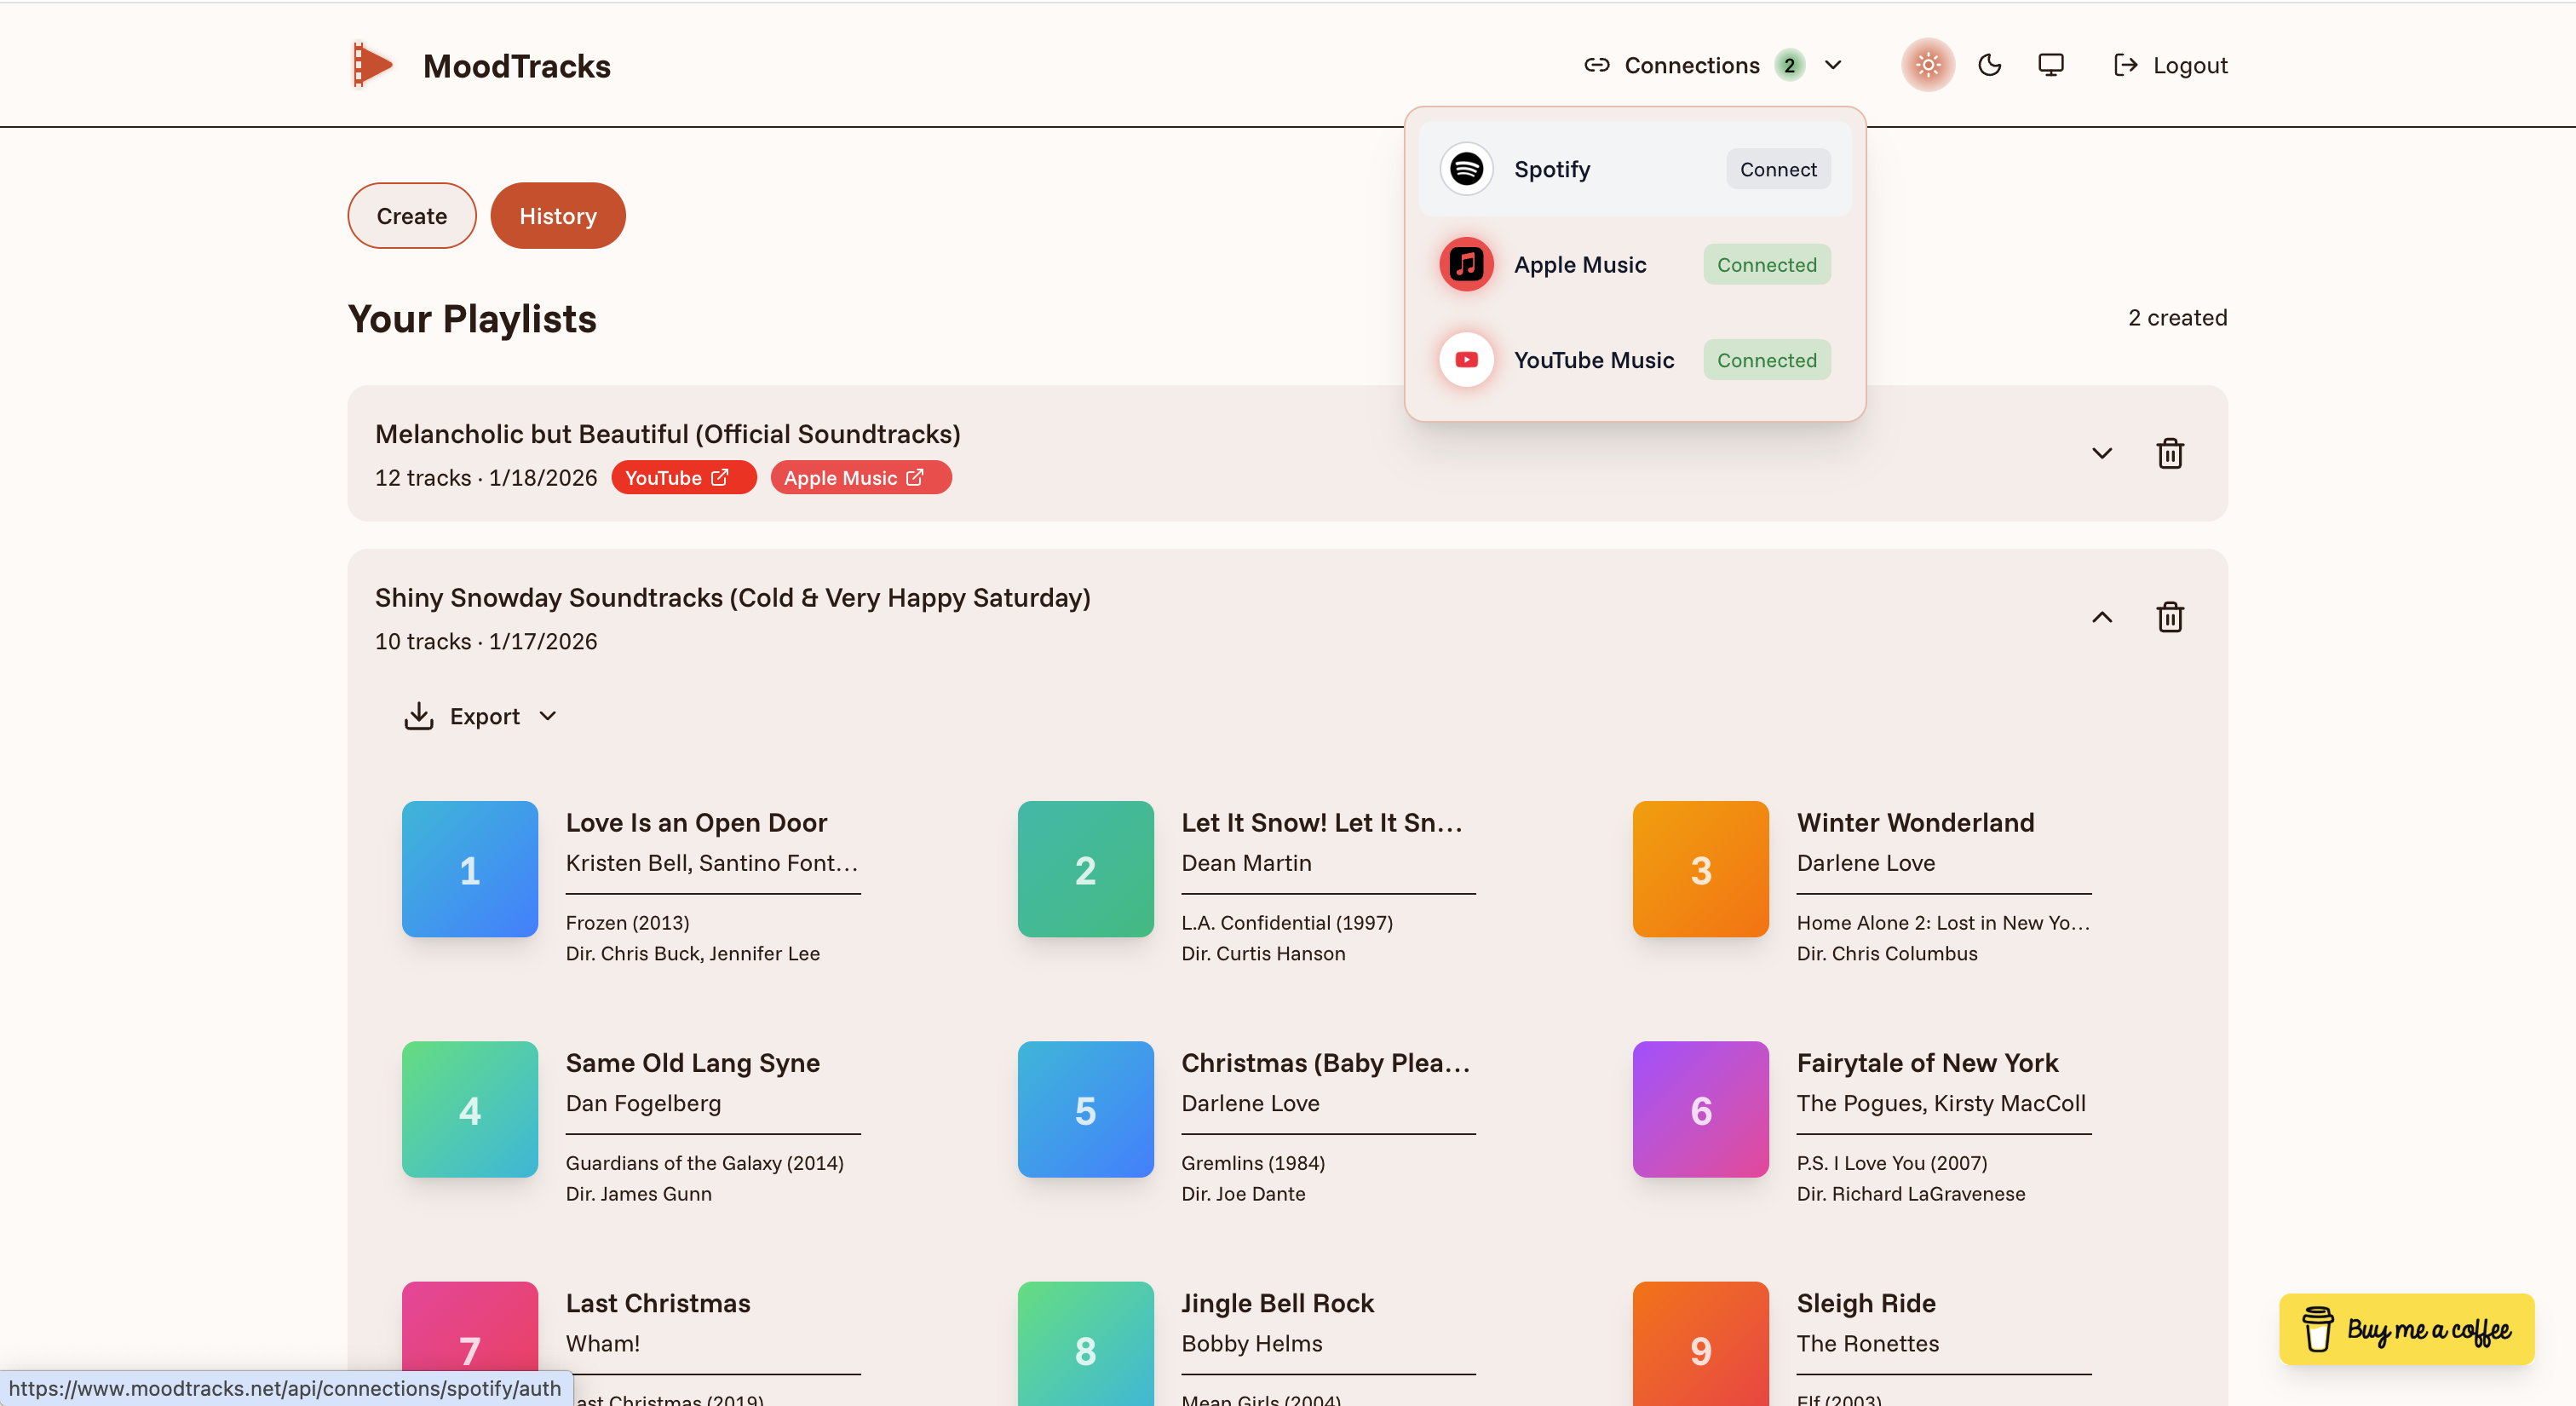Viewport: 2576px width, 1406px height.
Task: Switch to dark mode with the moon toggle
Action: 1988,64
